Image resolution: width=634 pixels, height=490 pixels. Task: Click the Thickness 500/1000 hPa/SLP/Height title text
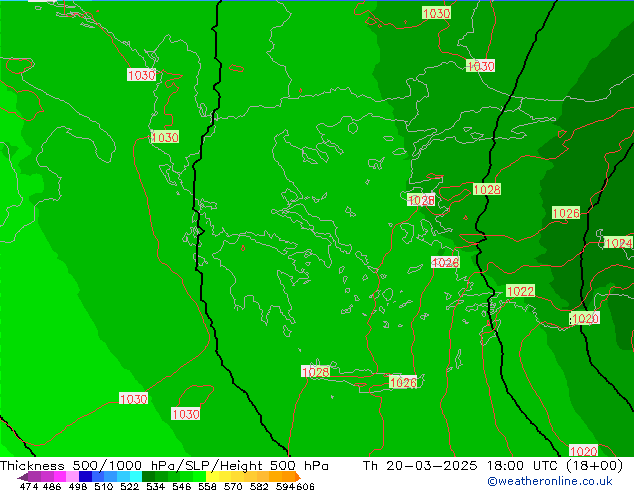tap(164, 465)
